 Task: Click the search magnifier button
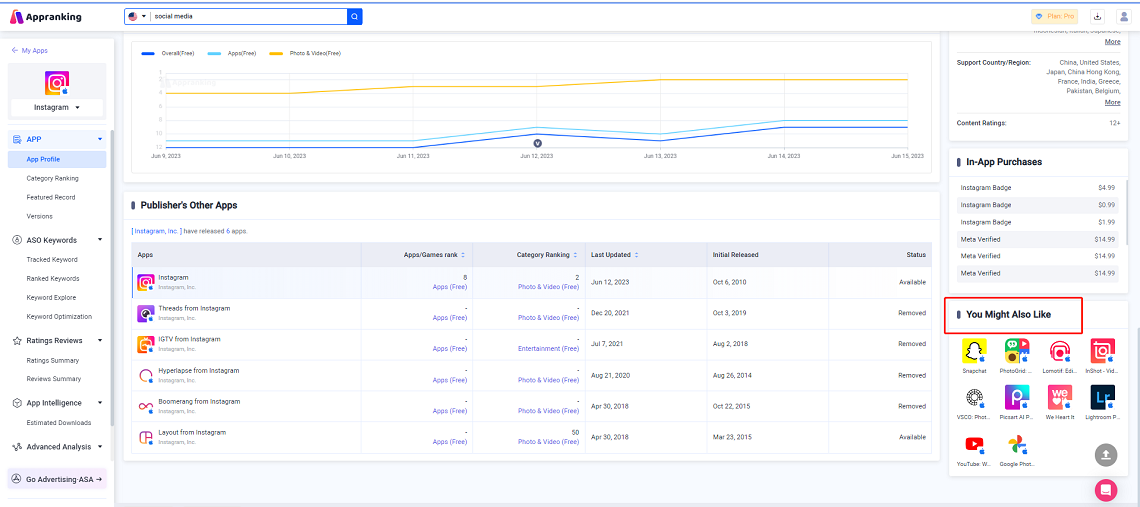355,16
